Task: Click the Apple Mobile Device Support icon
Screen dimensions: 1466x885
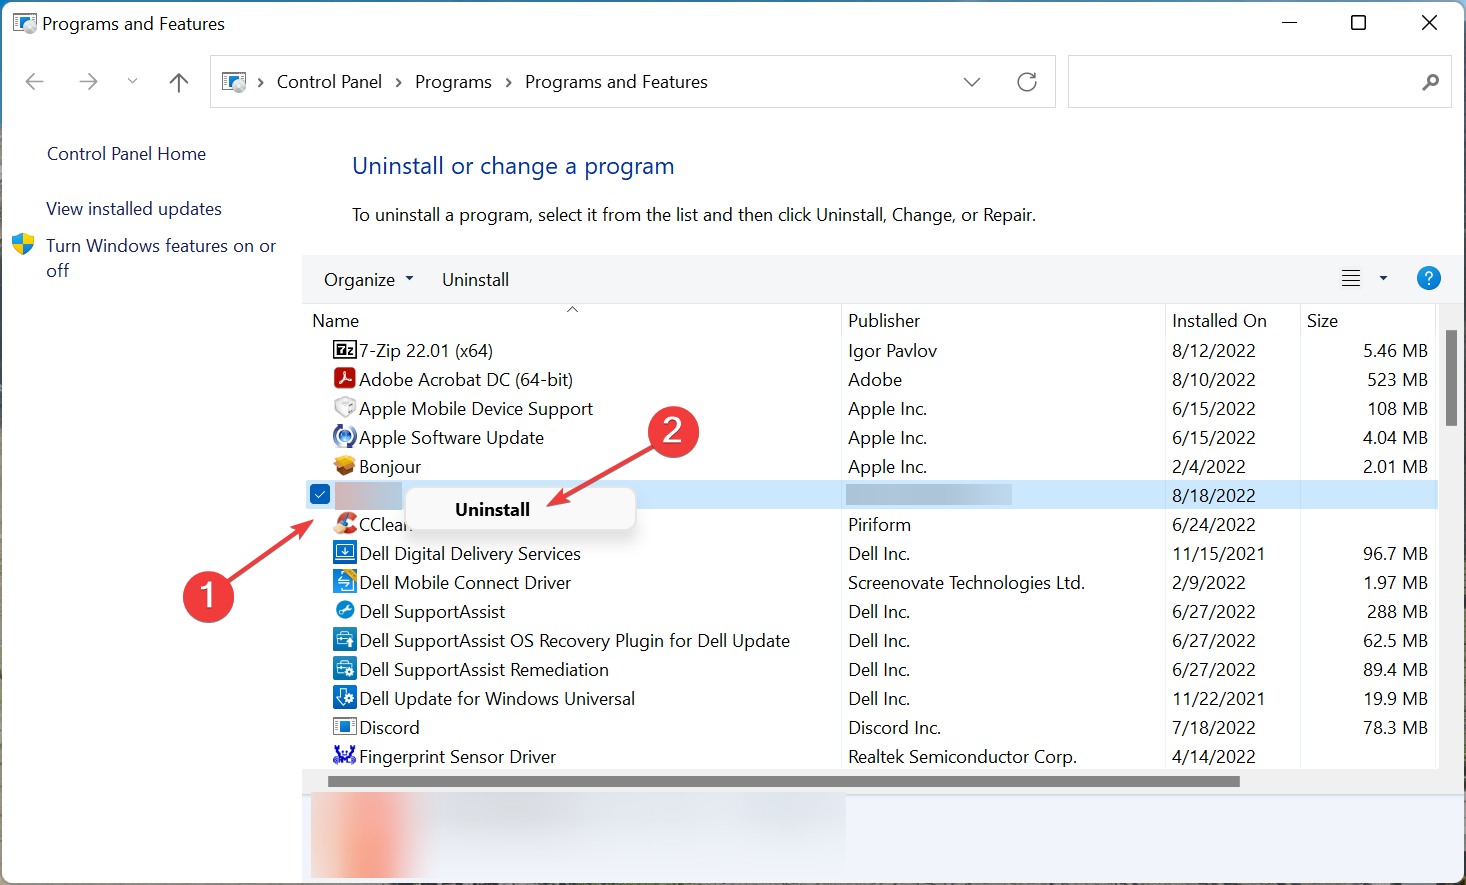Action: coord(344,408)
